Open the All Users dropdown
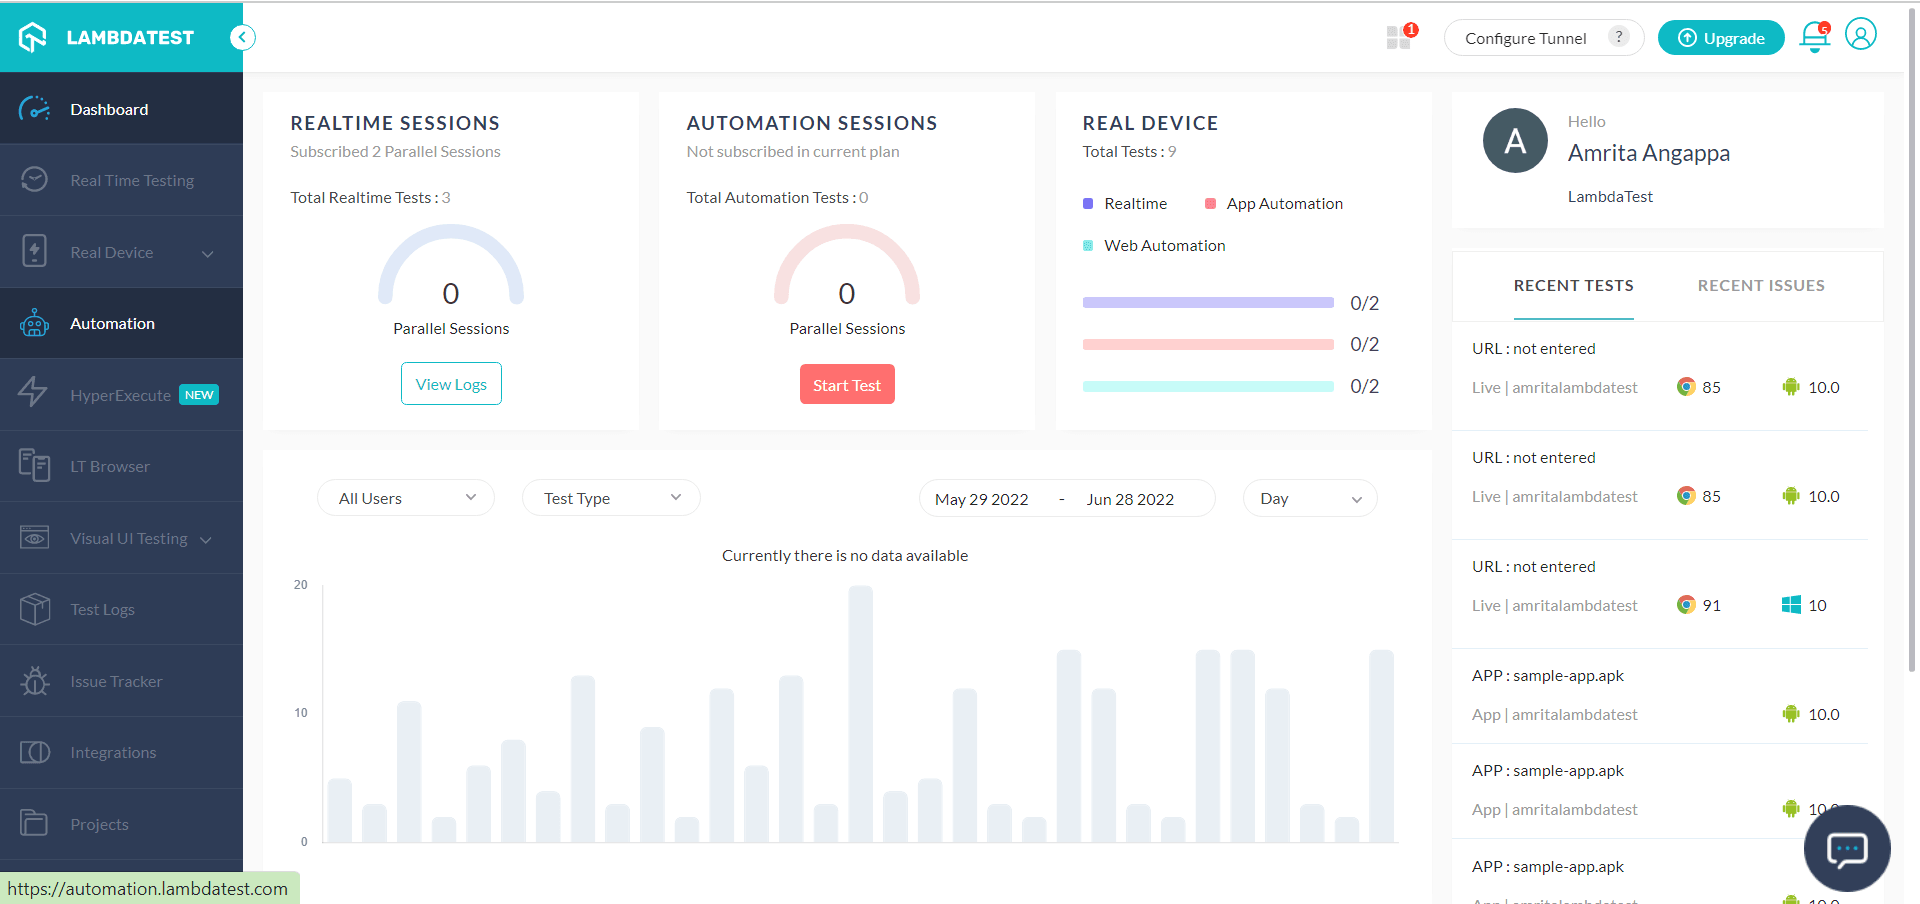The image size is (1920, 904). pyautogui.click(x=406, y=498)
